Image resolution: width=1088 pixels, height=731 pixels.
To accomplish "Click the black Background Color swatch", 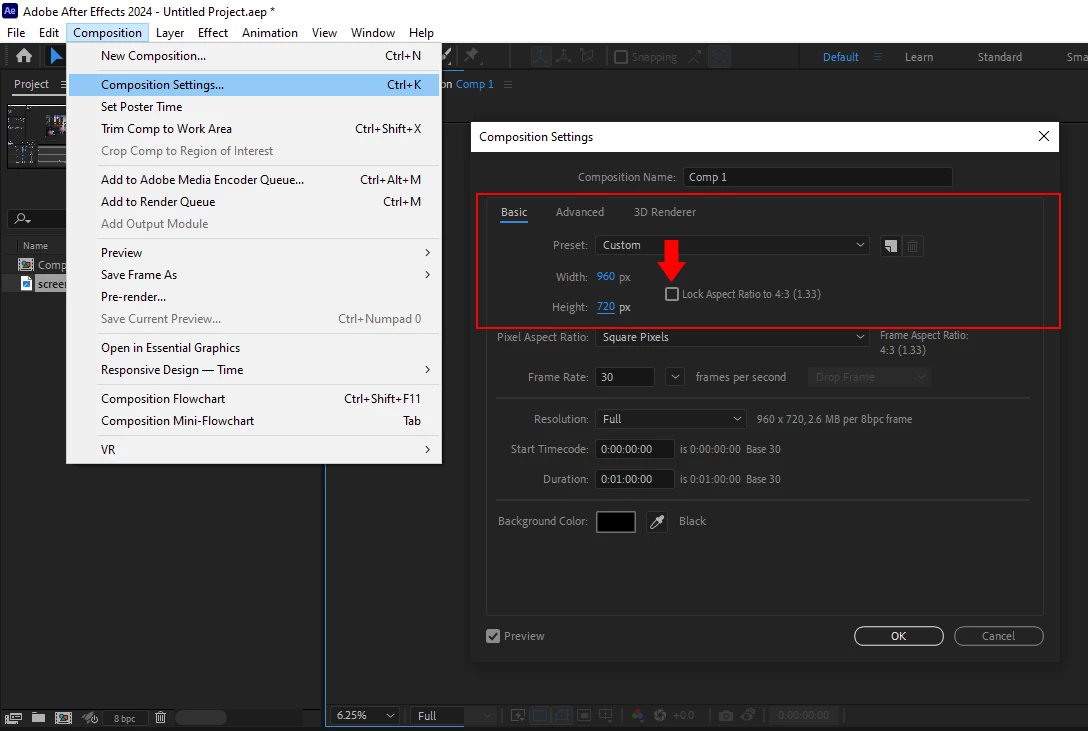I will [x=615, y=522].
